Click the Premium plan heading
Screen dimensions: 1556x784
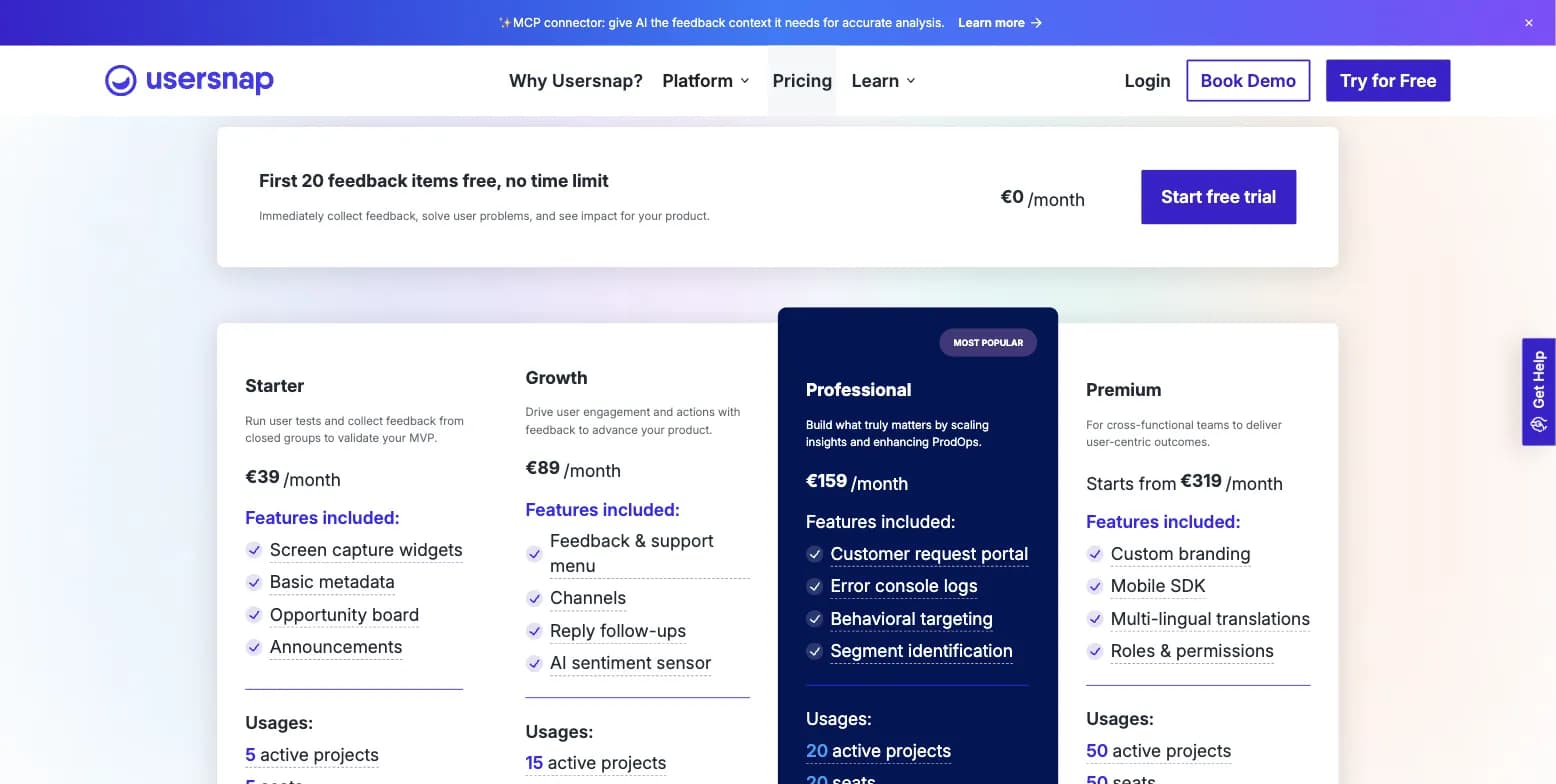coord(1124,390)
